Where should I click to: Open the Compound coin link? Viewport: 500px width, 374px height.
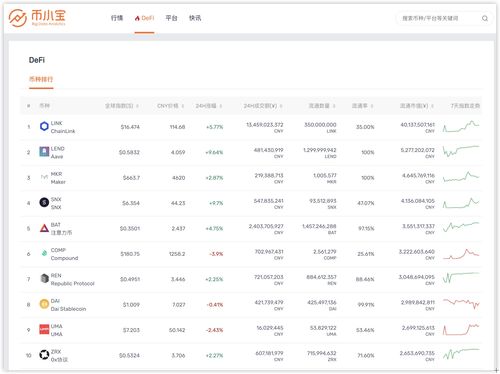(64, 258)
